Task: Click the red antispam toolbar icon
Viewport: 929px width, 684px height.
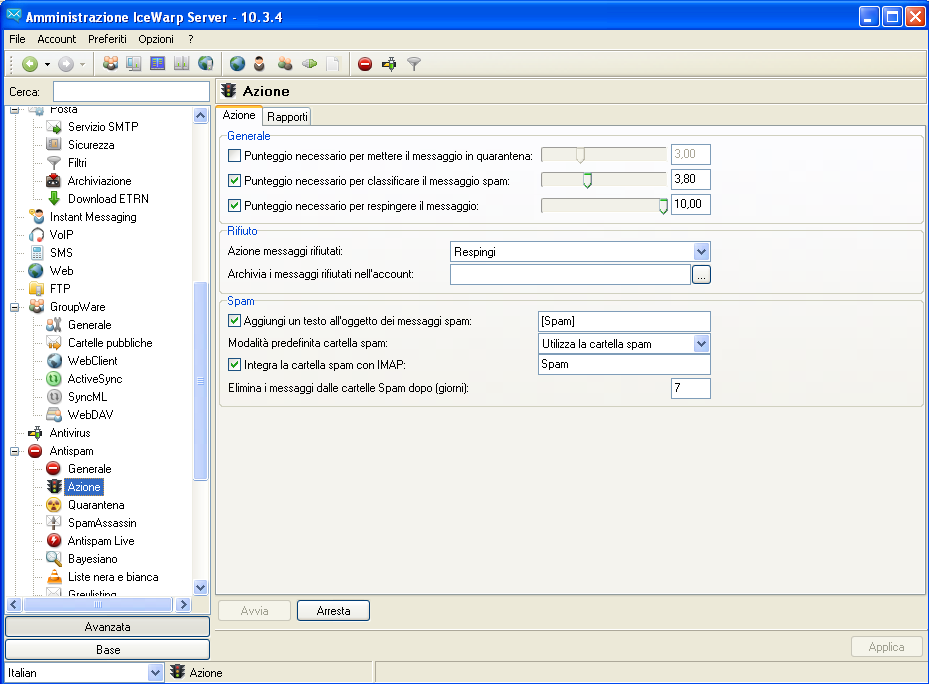Action: 365,64
